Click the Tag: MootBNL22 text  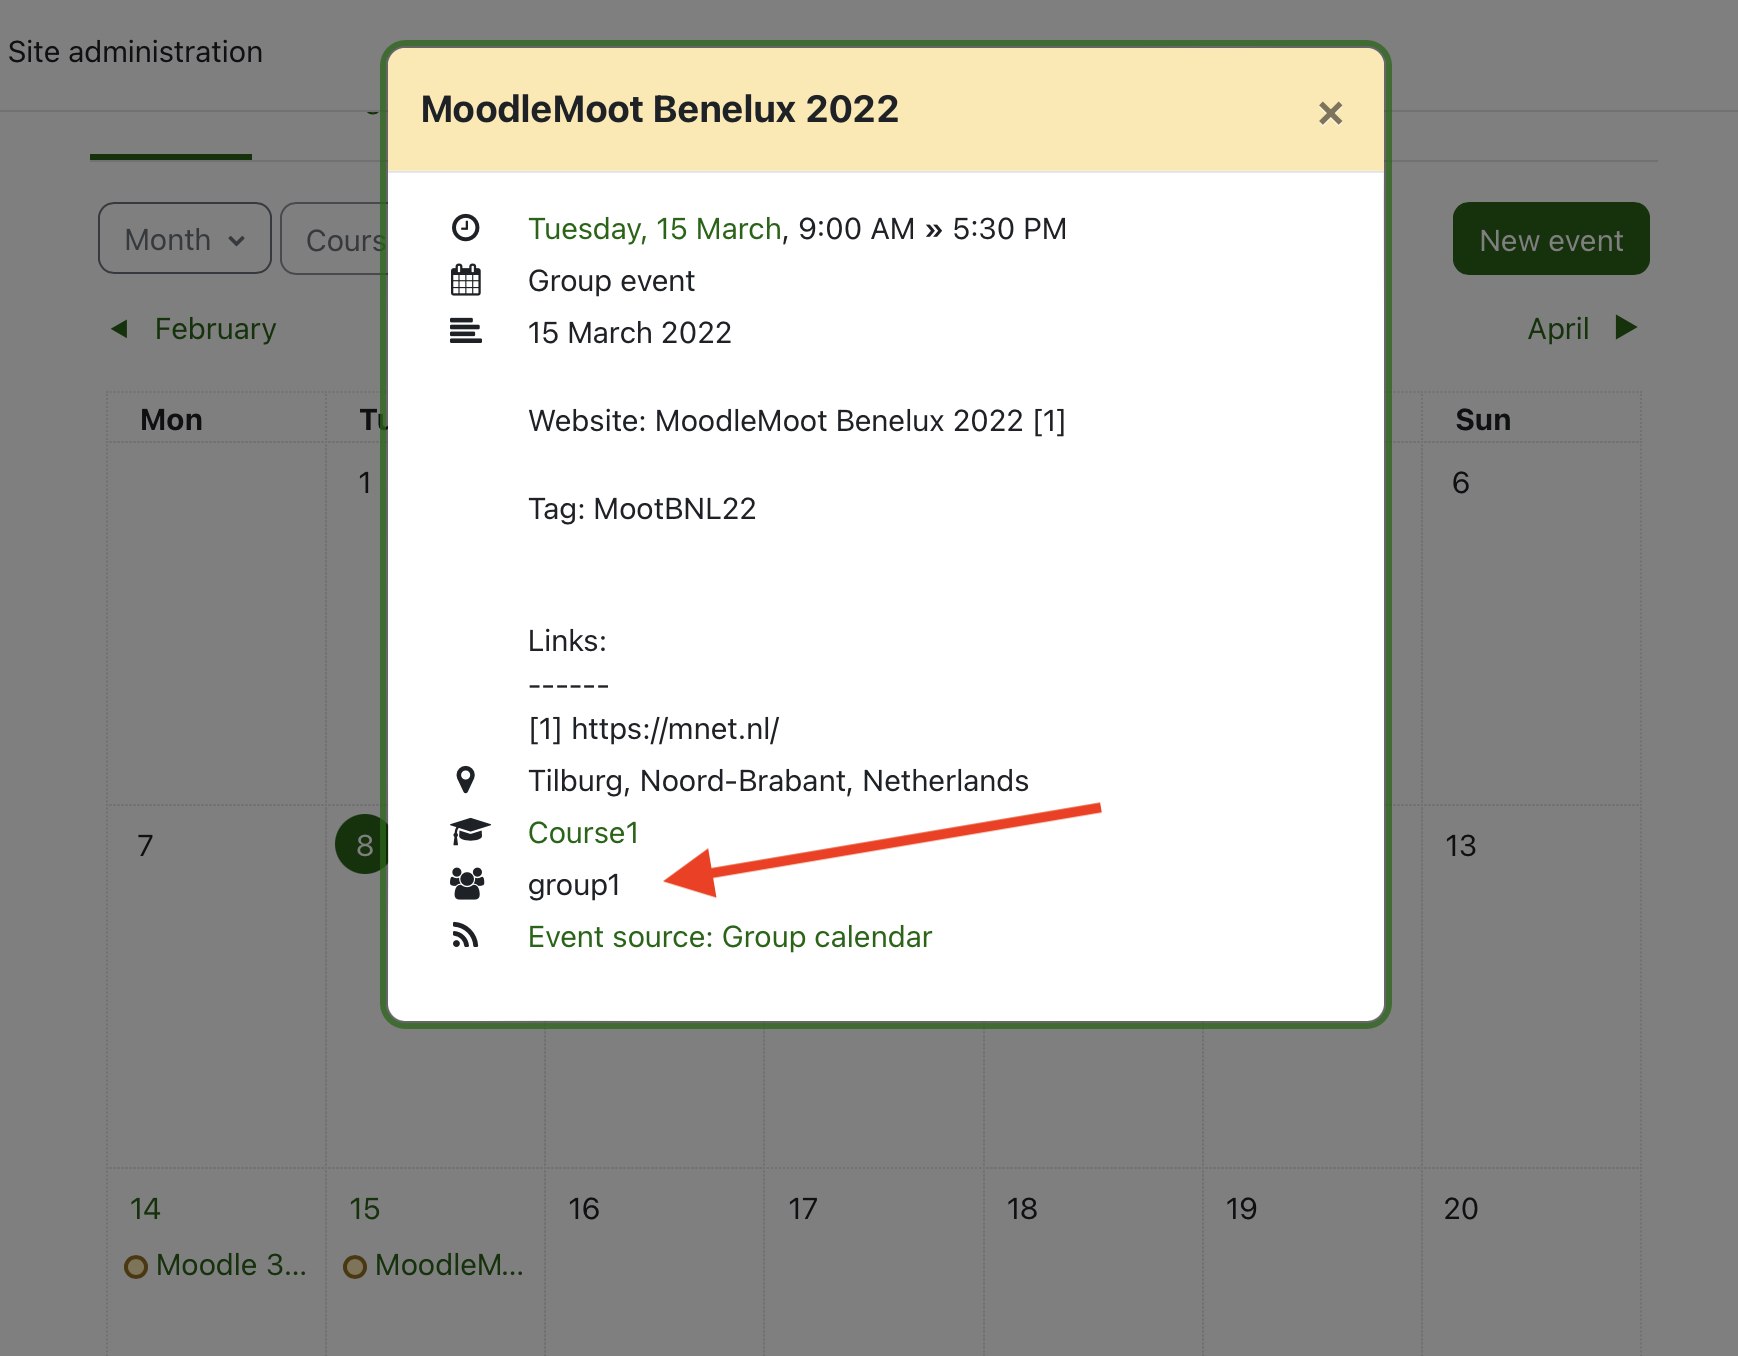click(642, 509)
